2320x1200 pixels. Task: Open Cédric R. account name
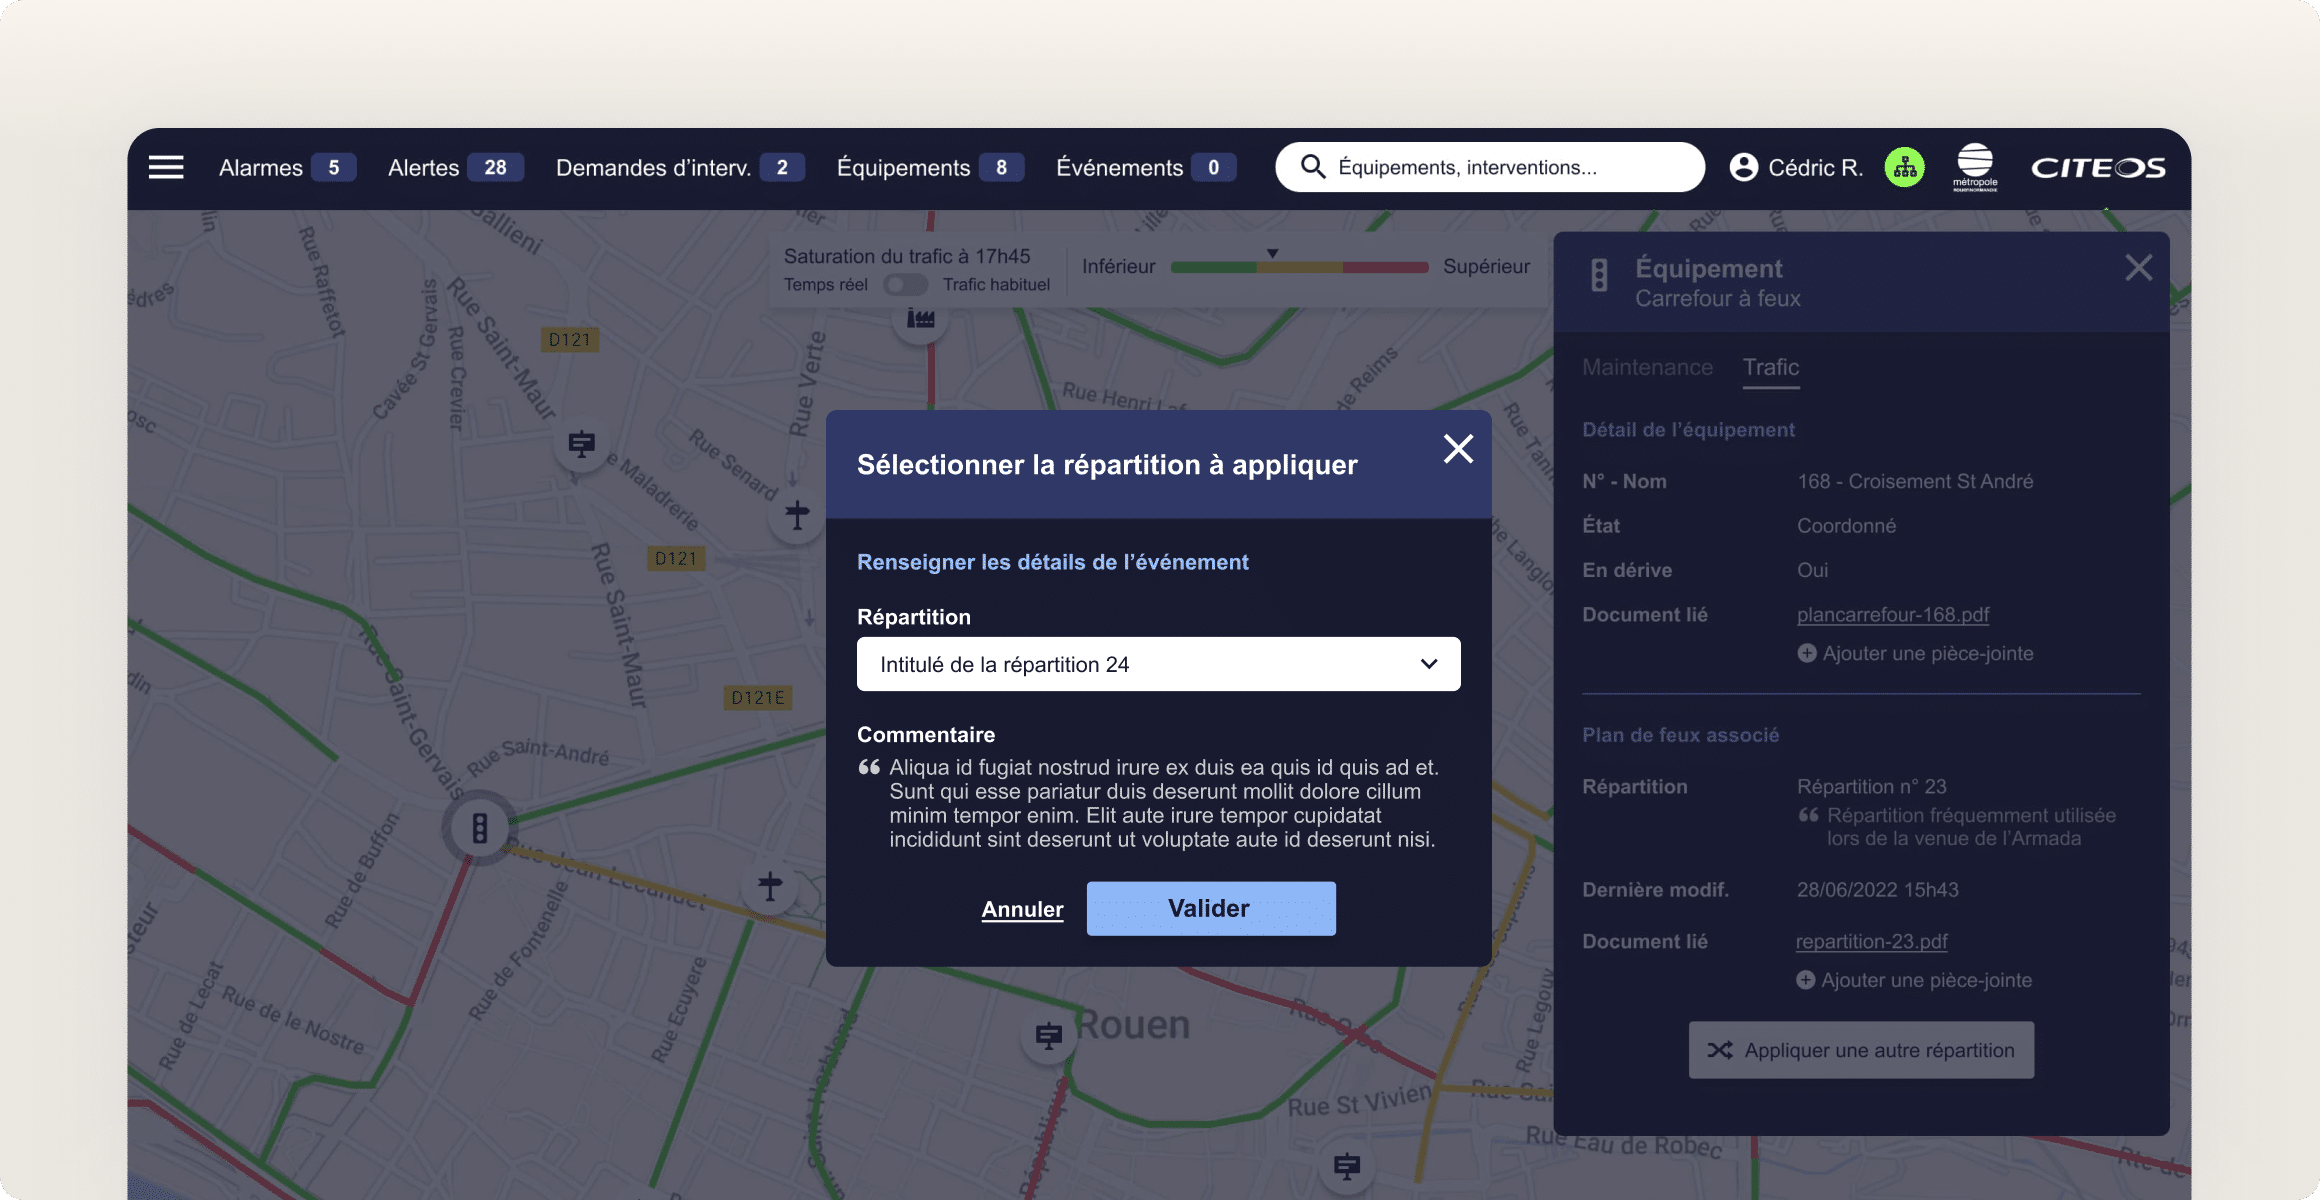point(1815,167)
